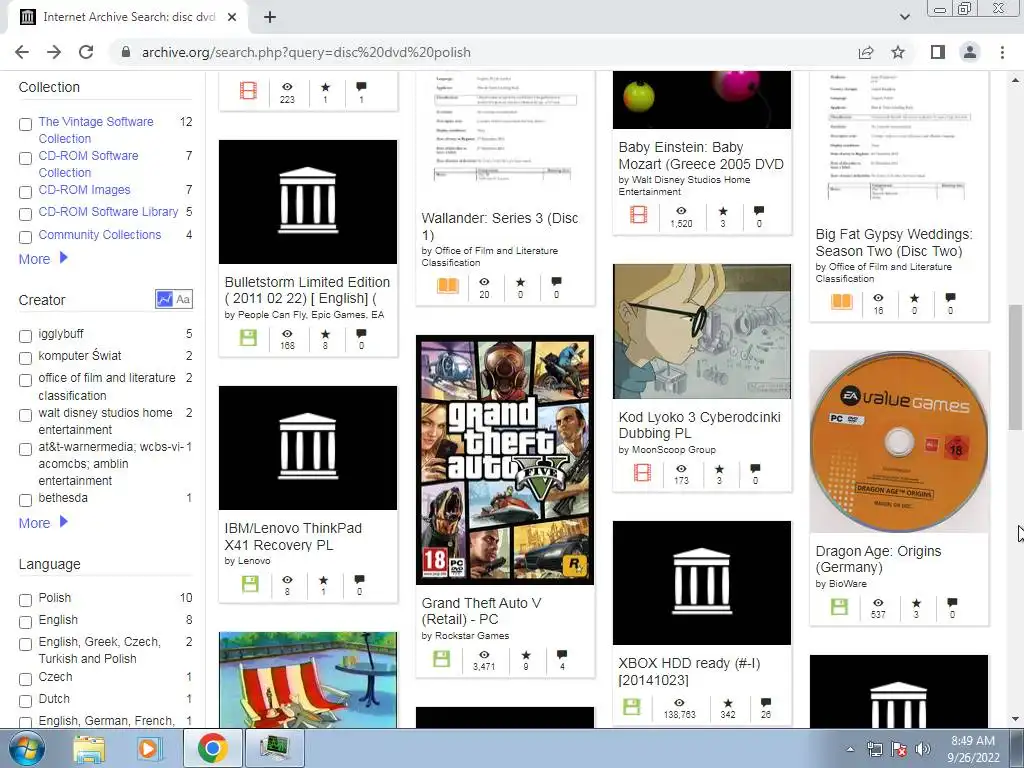The height and width of the screenshot is (768, 1024).
Task: Open the CD-ROM Images link
Action: [x=84, y=189]
